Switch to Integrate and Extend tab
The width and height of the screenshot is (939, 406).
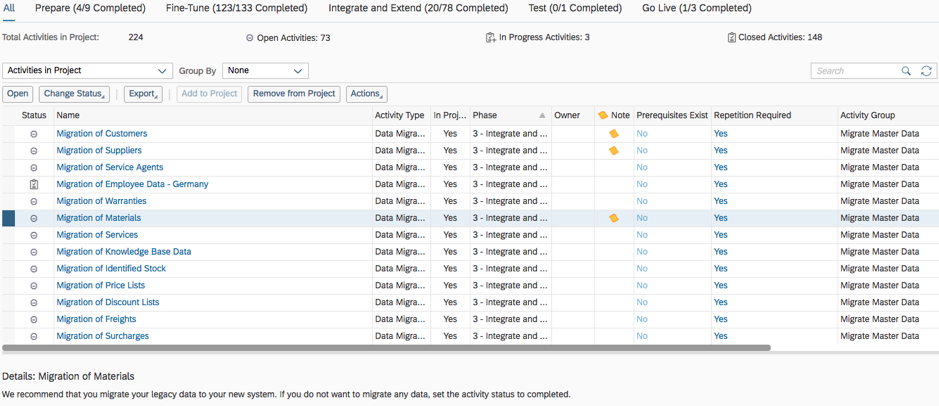click(418, 8)
